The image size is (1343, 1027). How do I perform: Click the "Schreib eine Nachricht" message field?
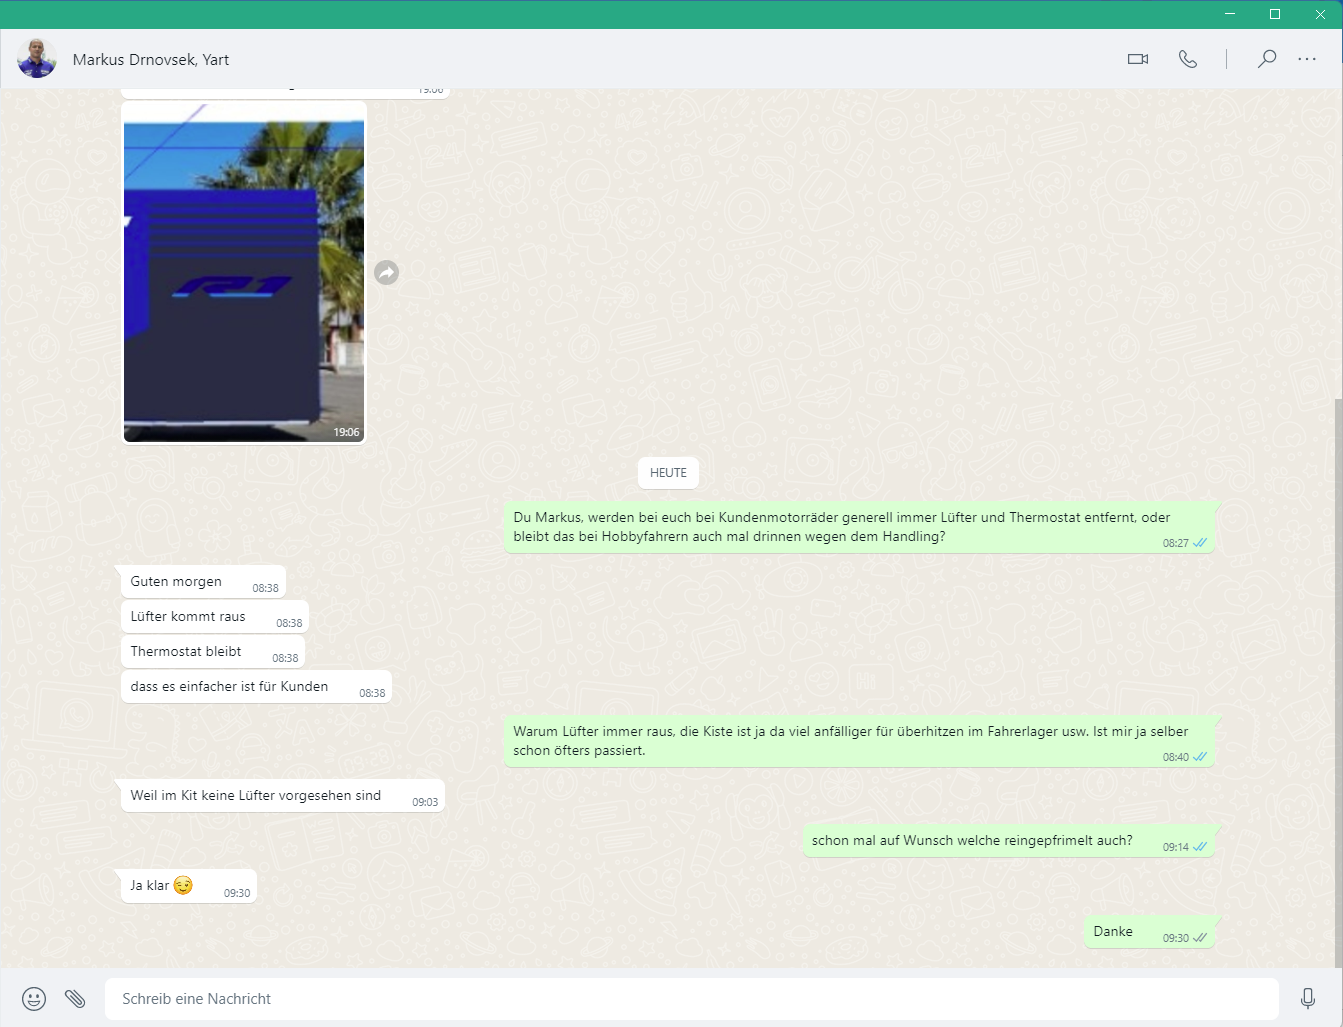(x=690, y=998)
